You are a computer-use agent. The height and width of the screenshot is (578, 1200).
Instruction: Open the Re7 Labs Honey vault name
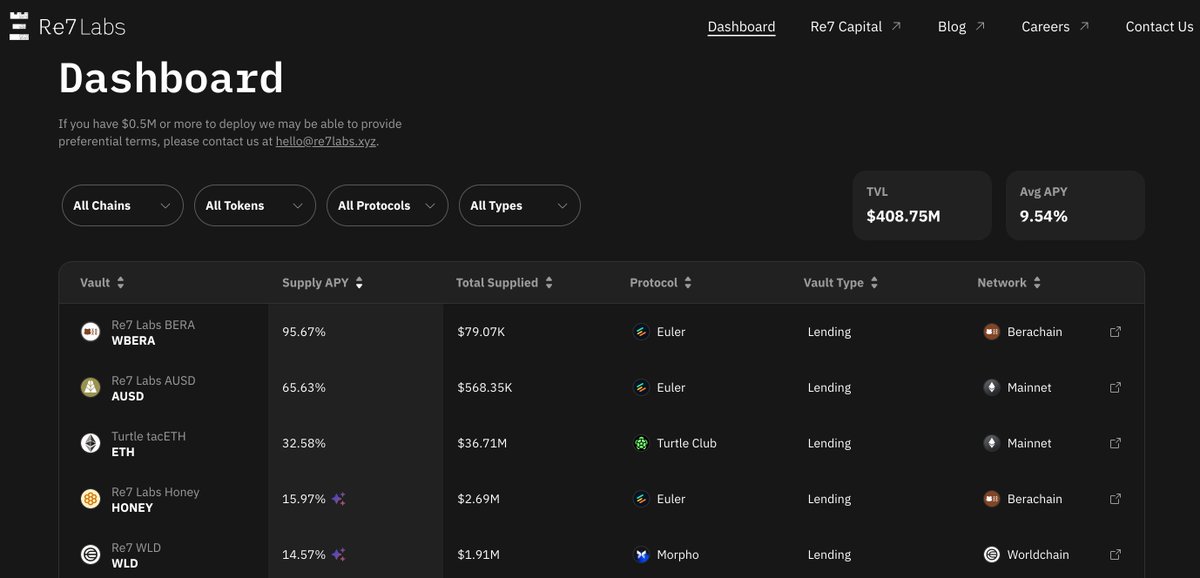(155, 492)
